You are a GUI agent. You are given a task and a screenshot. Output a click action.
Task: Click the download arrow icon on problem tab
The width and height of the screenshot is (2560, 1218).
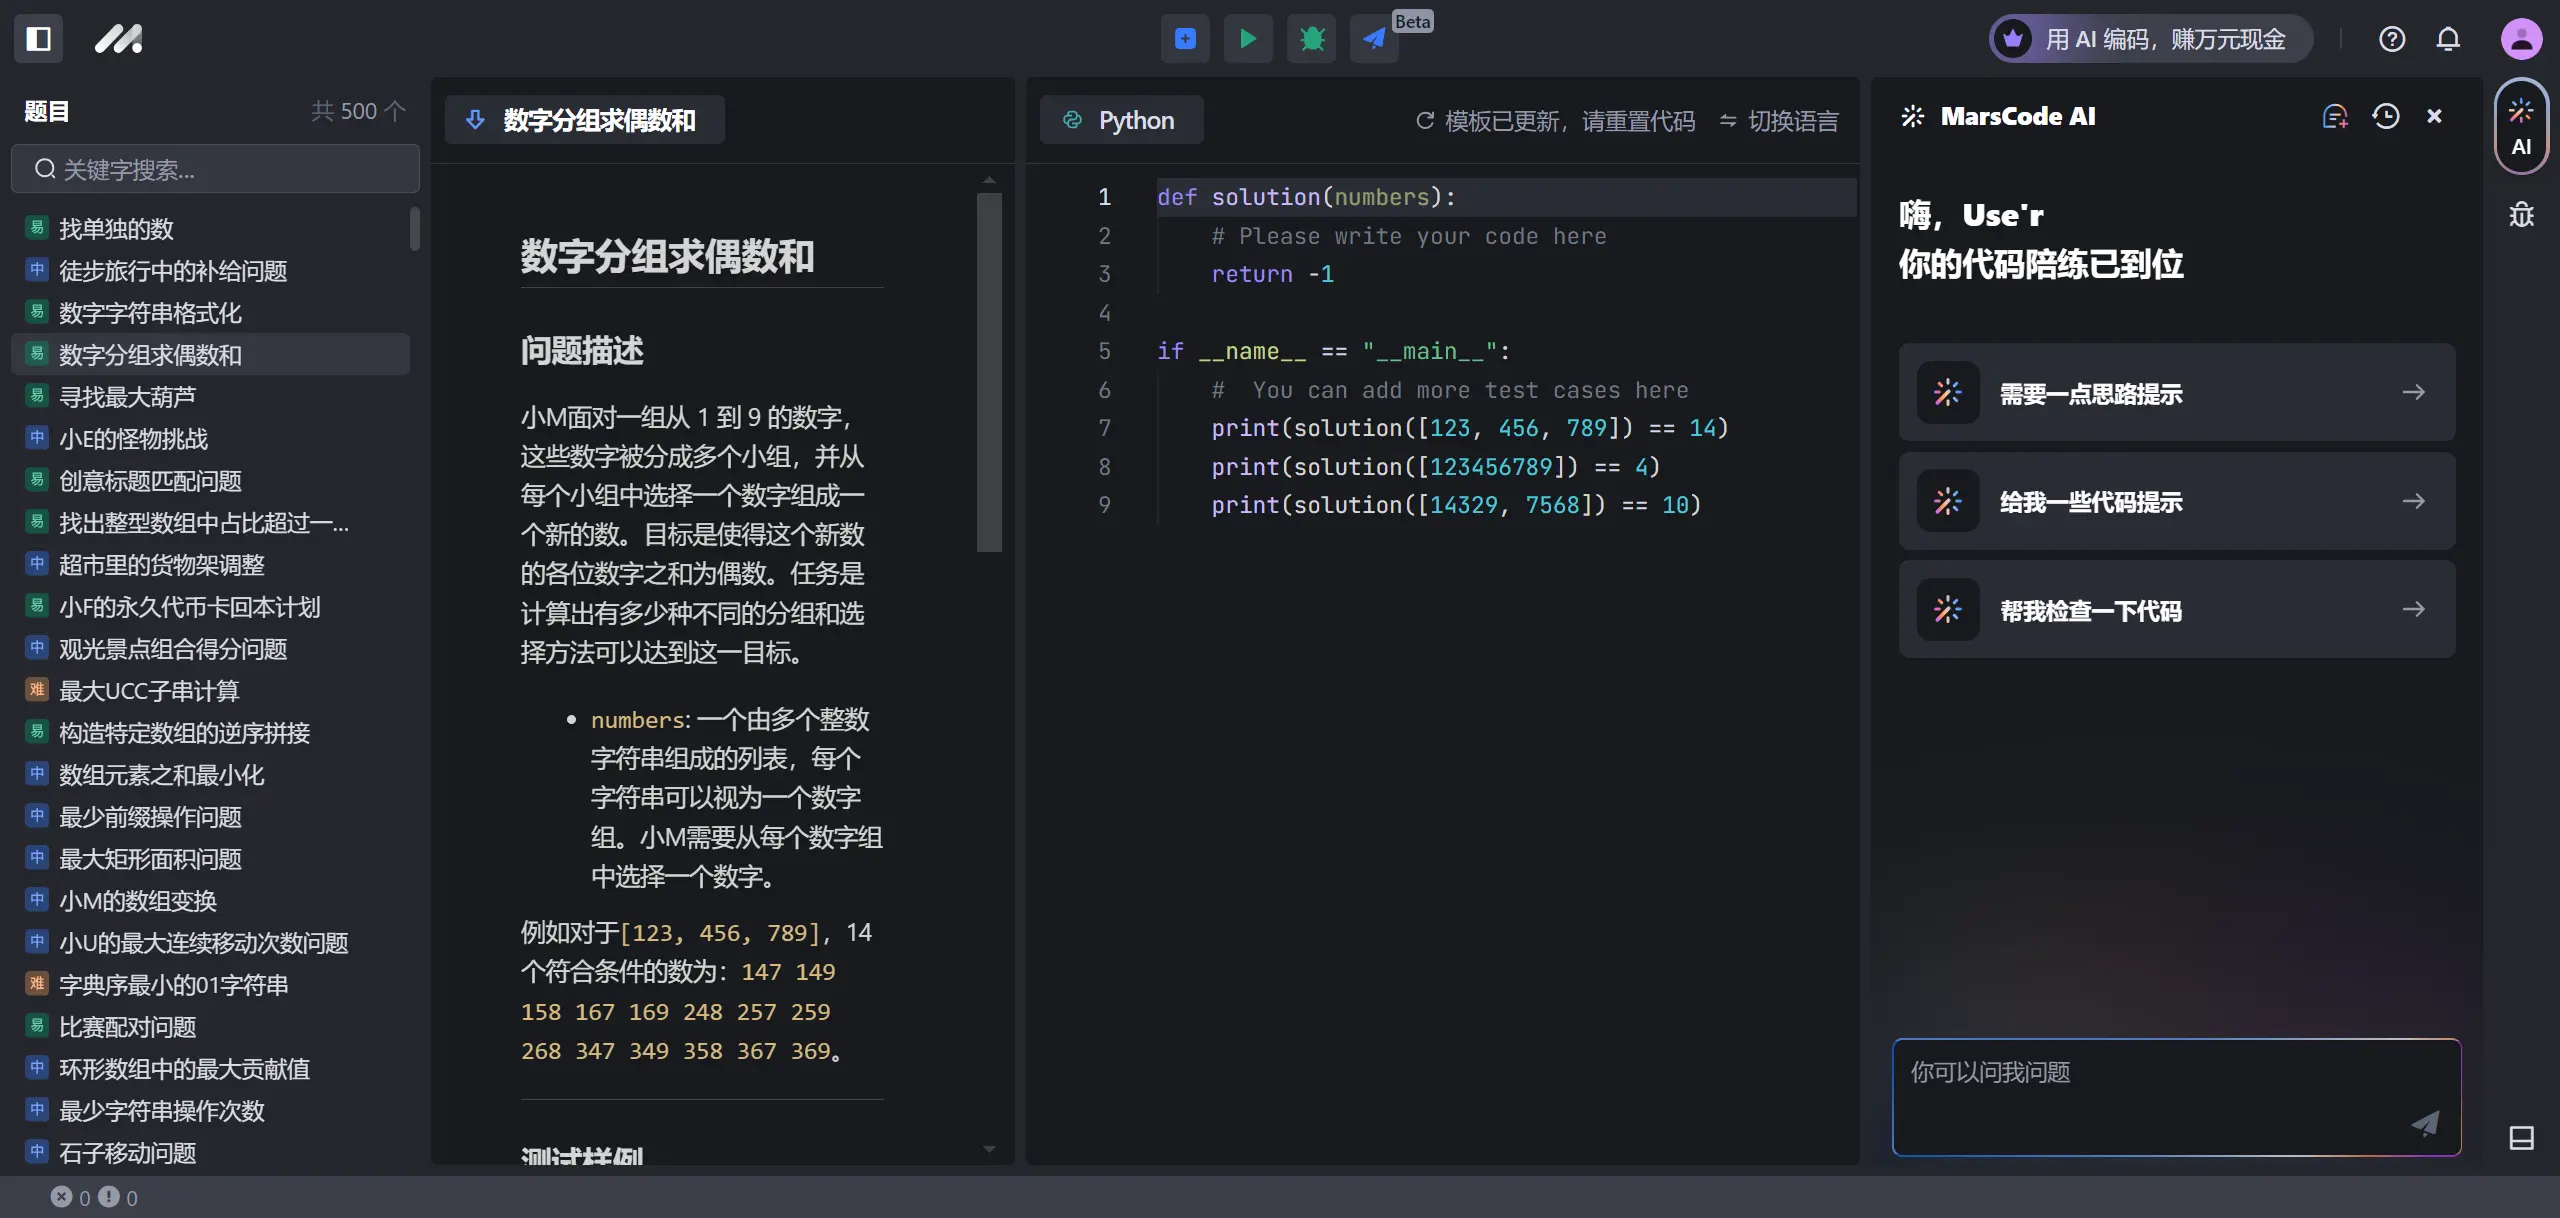click(x=476, y=120)
